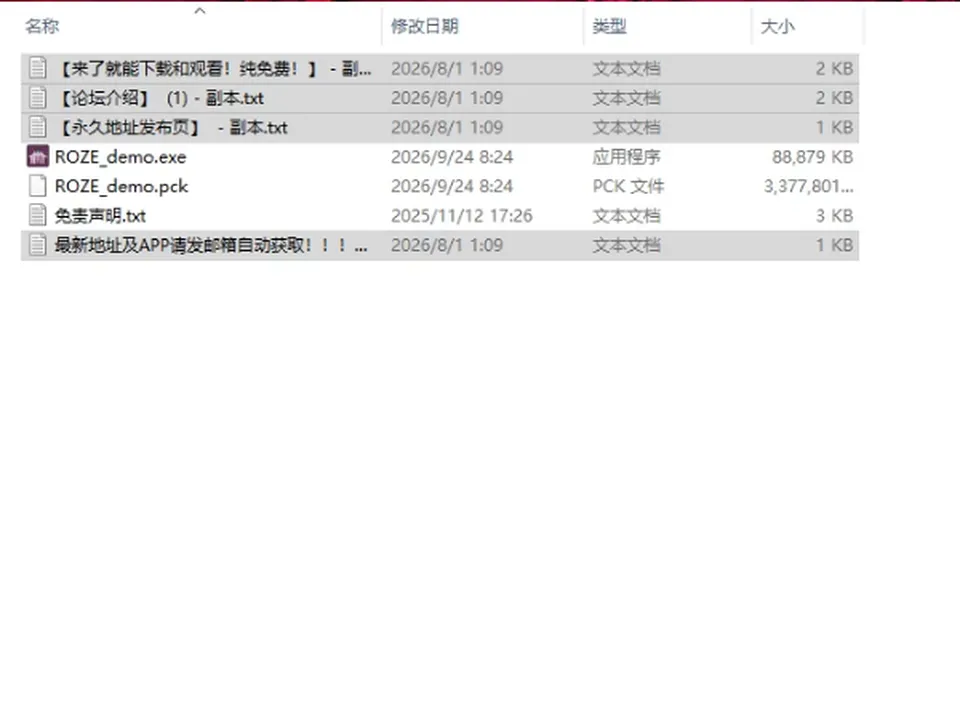Viewport: 960px width, 725px height.
Task: Click the text file icon beside 免责声明.txt
Action: pos(37,216)
